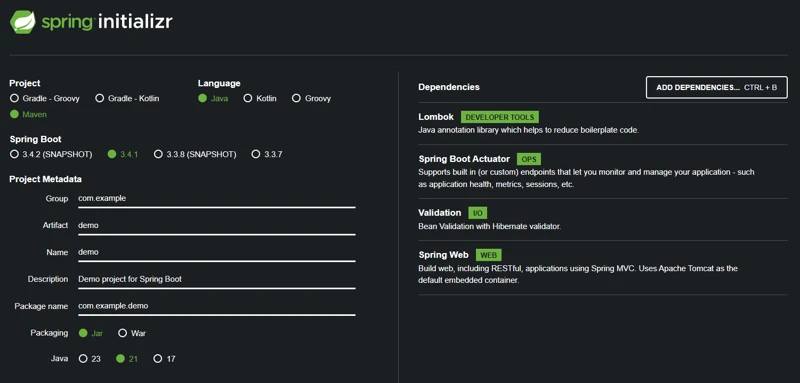Click the Spring leaf logo icon

pyautogui.click(x=23, y=22)
